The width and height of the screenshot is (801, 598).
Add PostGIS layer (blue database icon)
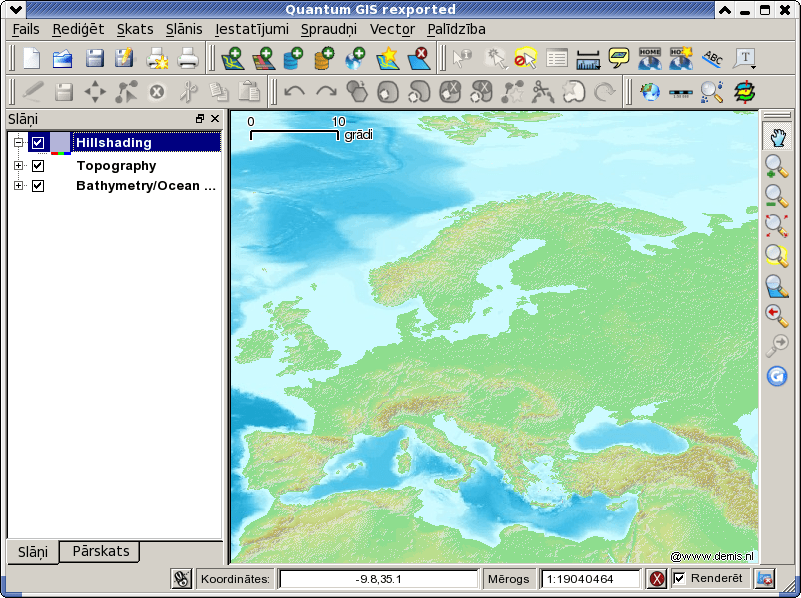click(x=294, y=58)
